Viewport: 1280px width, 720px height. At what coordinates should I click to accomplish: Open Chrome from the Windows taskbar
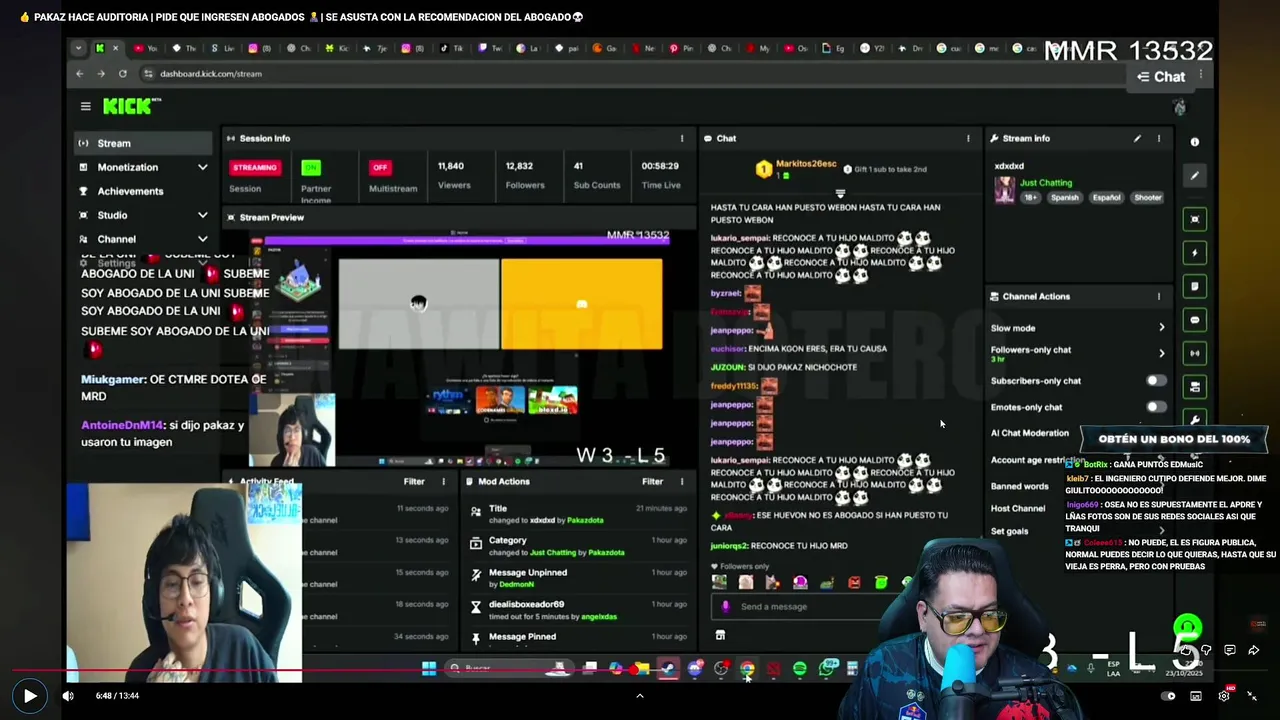pos(747,668)
